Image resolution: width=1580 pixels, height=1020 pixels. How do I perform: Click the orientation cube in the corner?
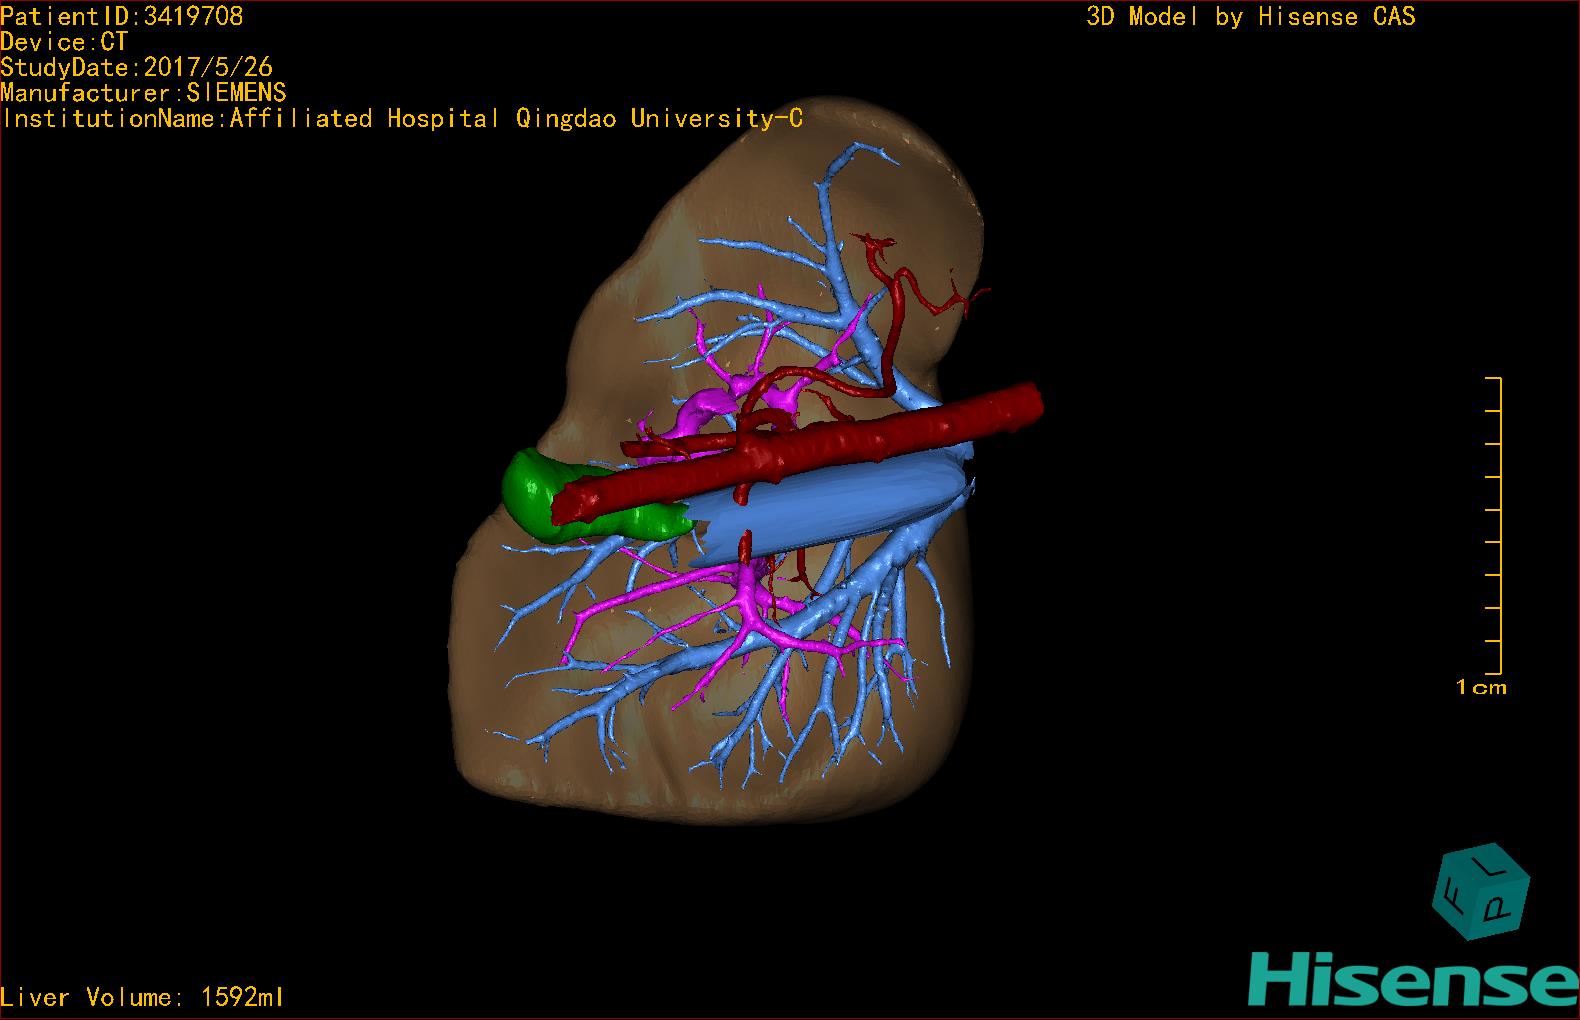click(1481, 893)
